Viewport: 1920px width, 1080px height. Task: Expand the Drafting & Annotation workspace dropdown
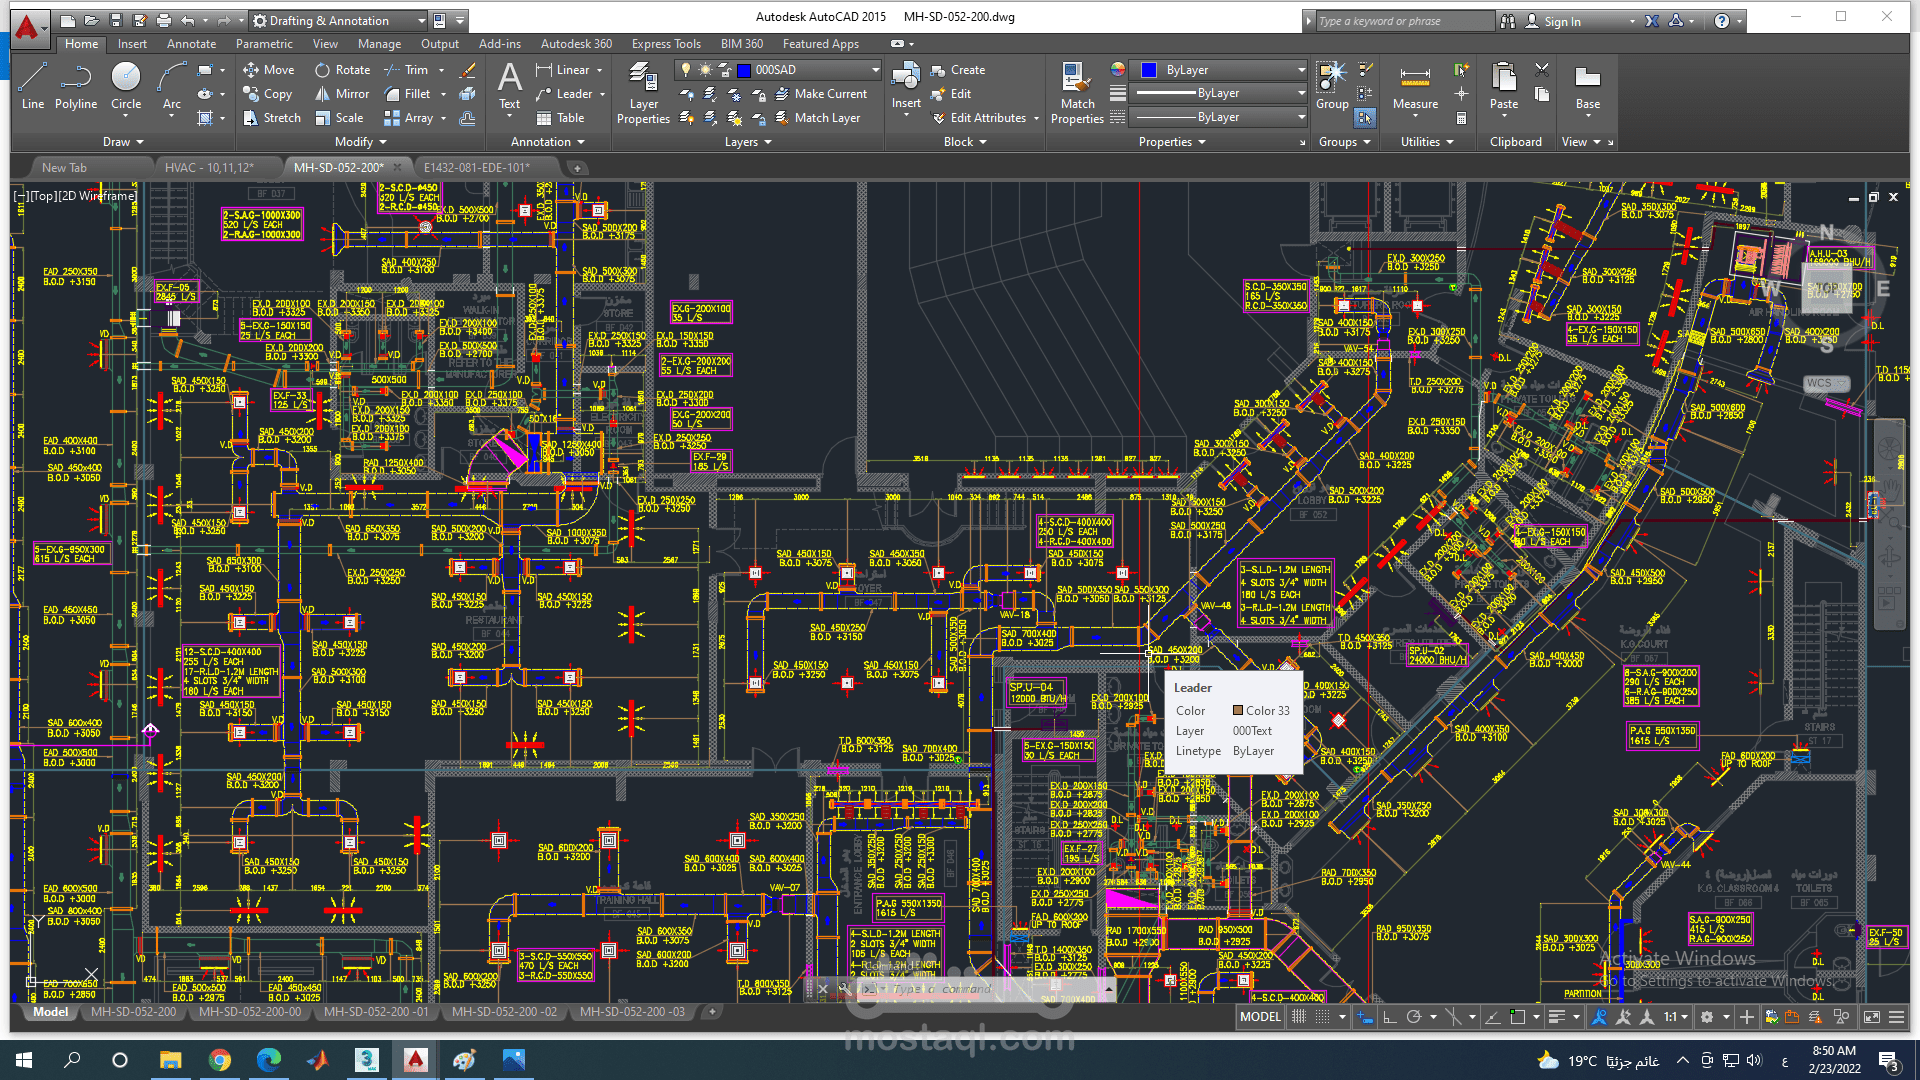pos(421,21)
